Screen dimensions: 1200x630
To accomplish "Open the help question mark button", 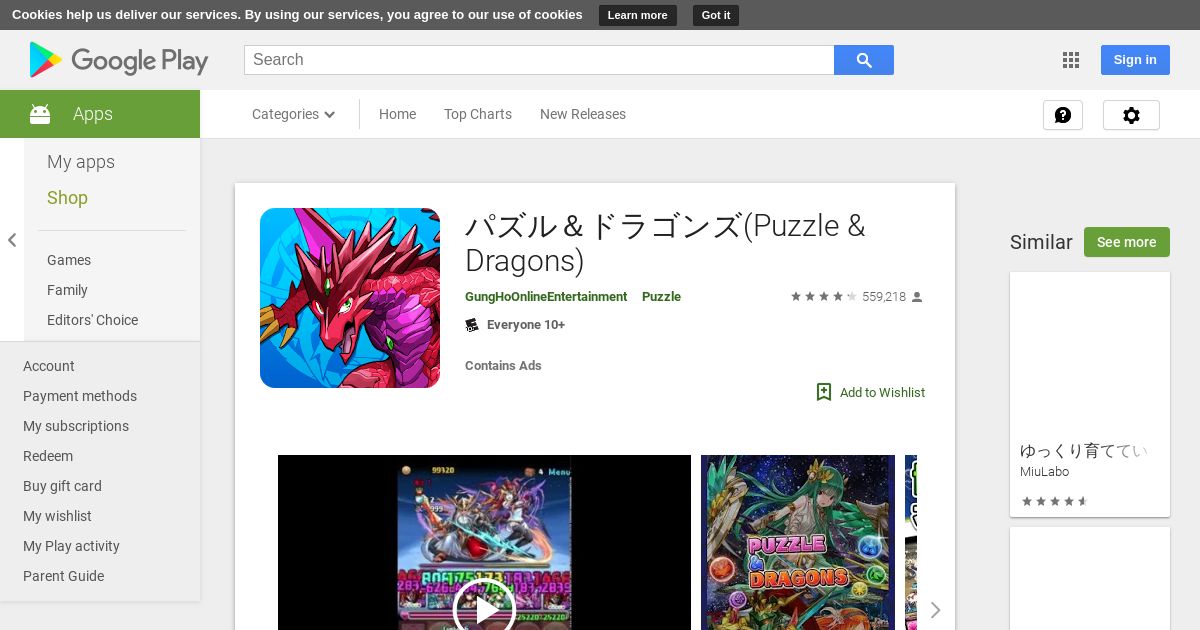I will tap(1063, 115).
